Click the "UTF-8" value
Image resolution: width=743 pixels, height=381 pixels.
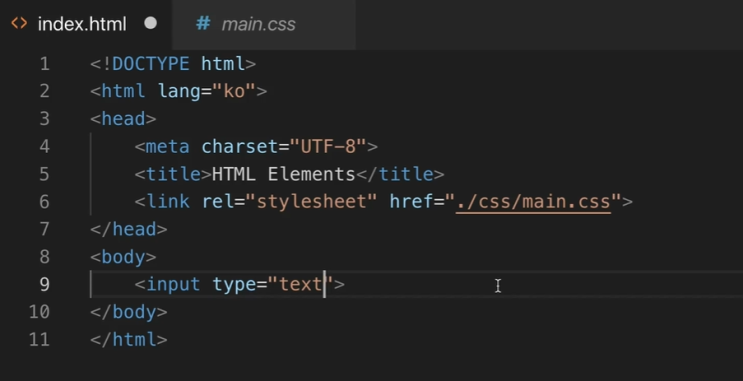pyautogui.click(x=328, y=146)
